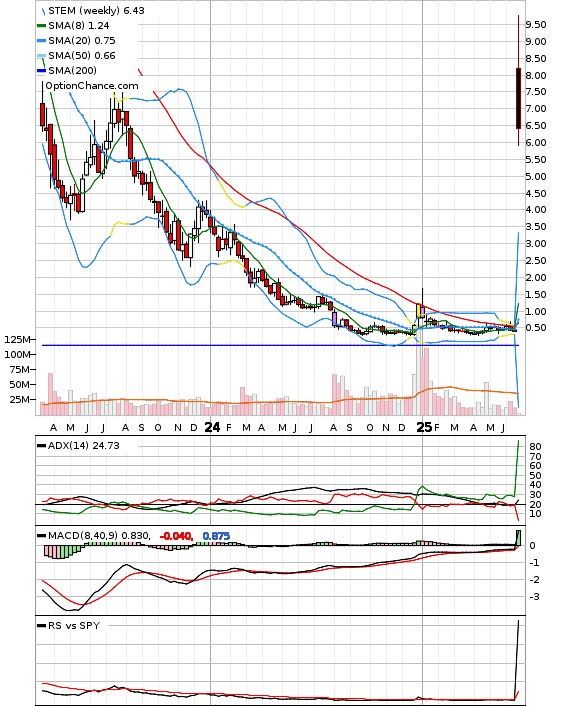Click the blue 0.875 MACD value
Image resolution: width=566 pixels, height=706 pixels.
click(x=216, y=536)
